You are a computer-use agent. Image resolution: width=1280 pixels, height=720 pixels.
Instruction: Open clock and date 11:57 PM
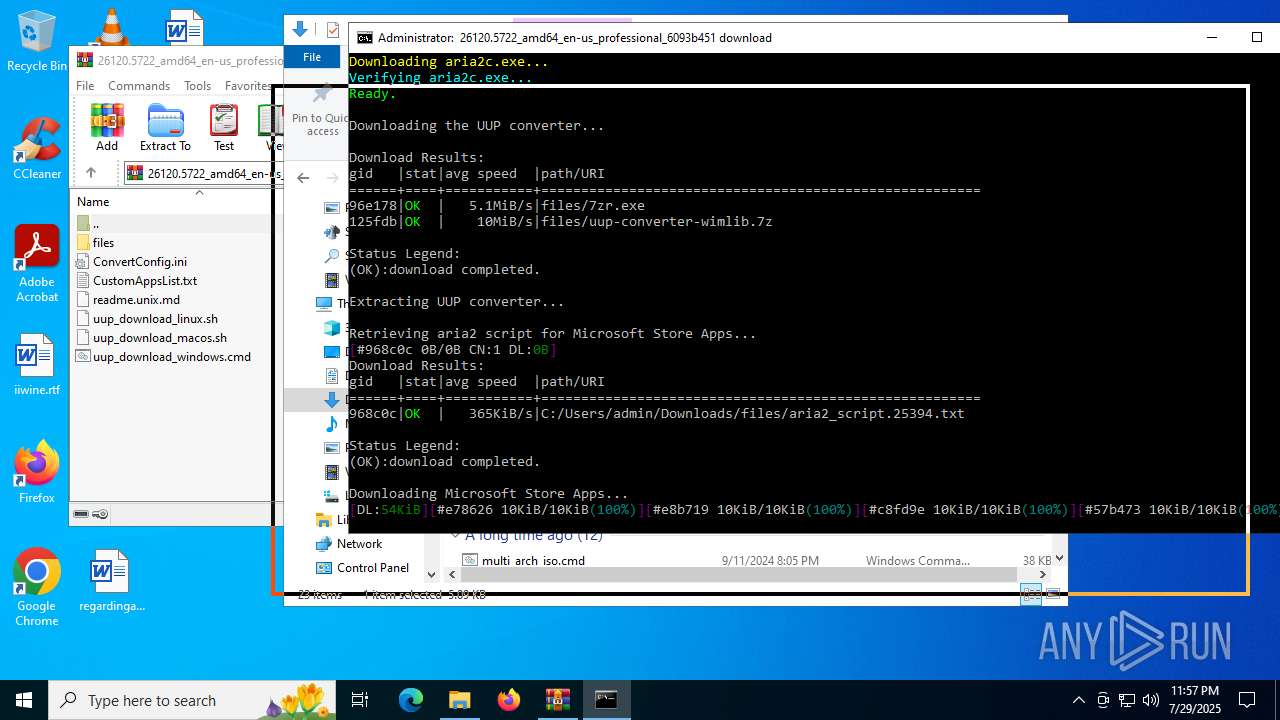[x=1195, y=700]
